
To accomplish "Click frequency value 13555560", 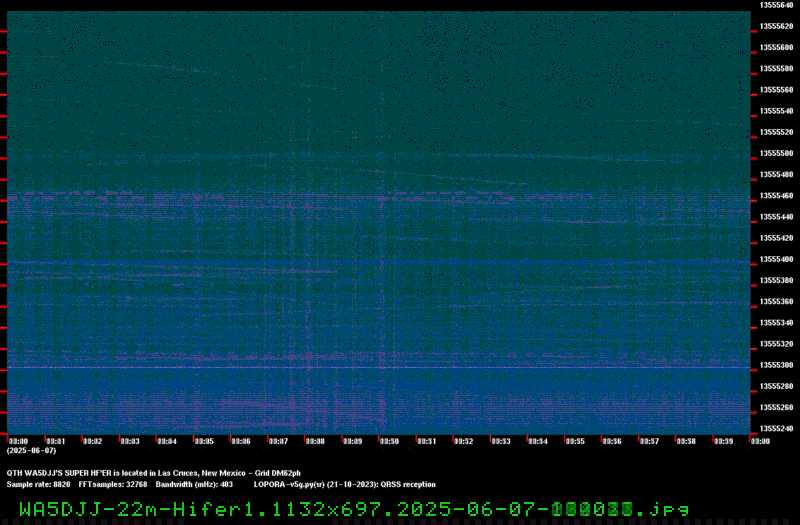I will tap(777, 90).
